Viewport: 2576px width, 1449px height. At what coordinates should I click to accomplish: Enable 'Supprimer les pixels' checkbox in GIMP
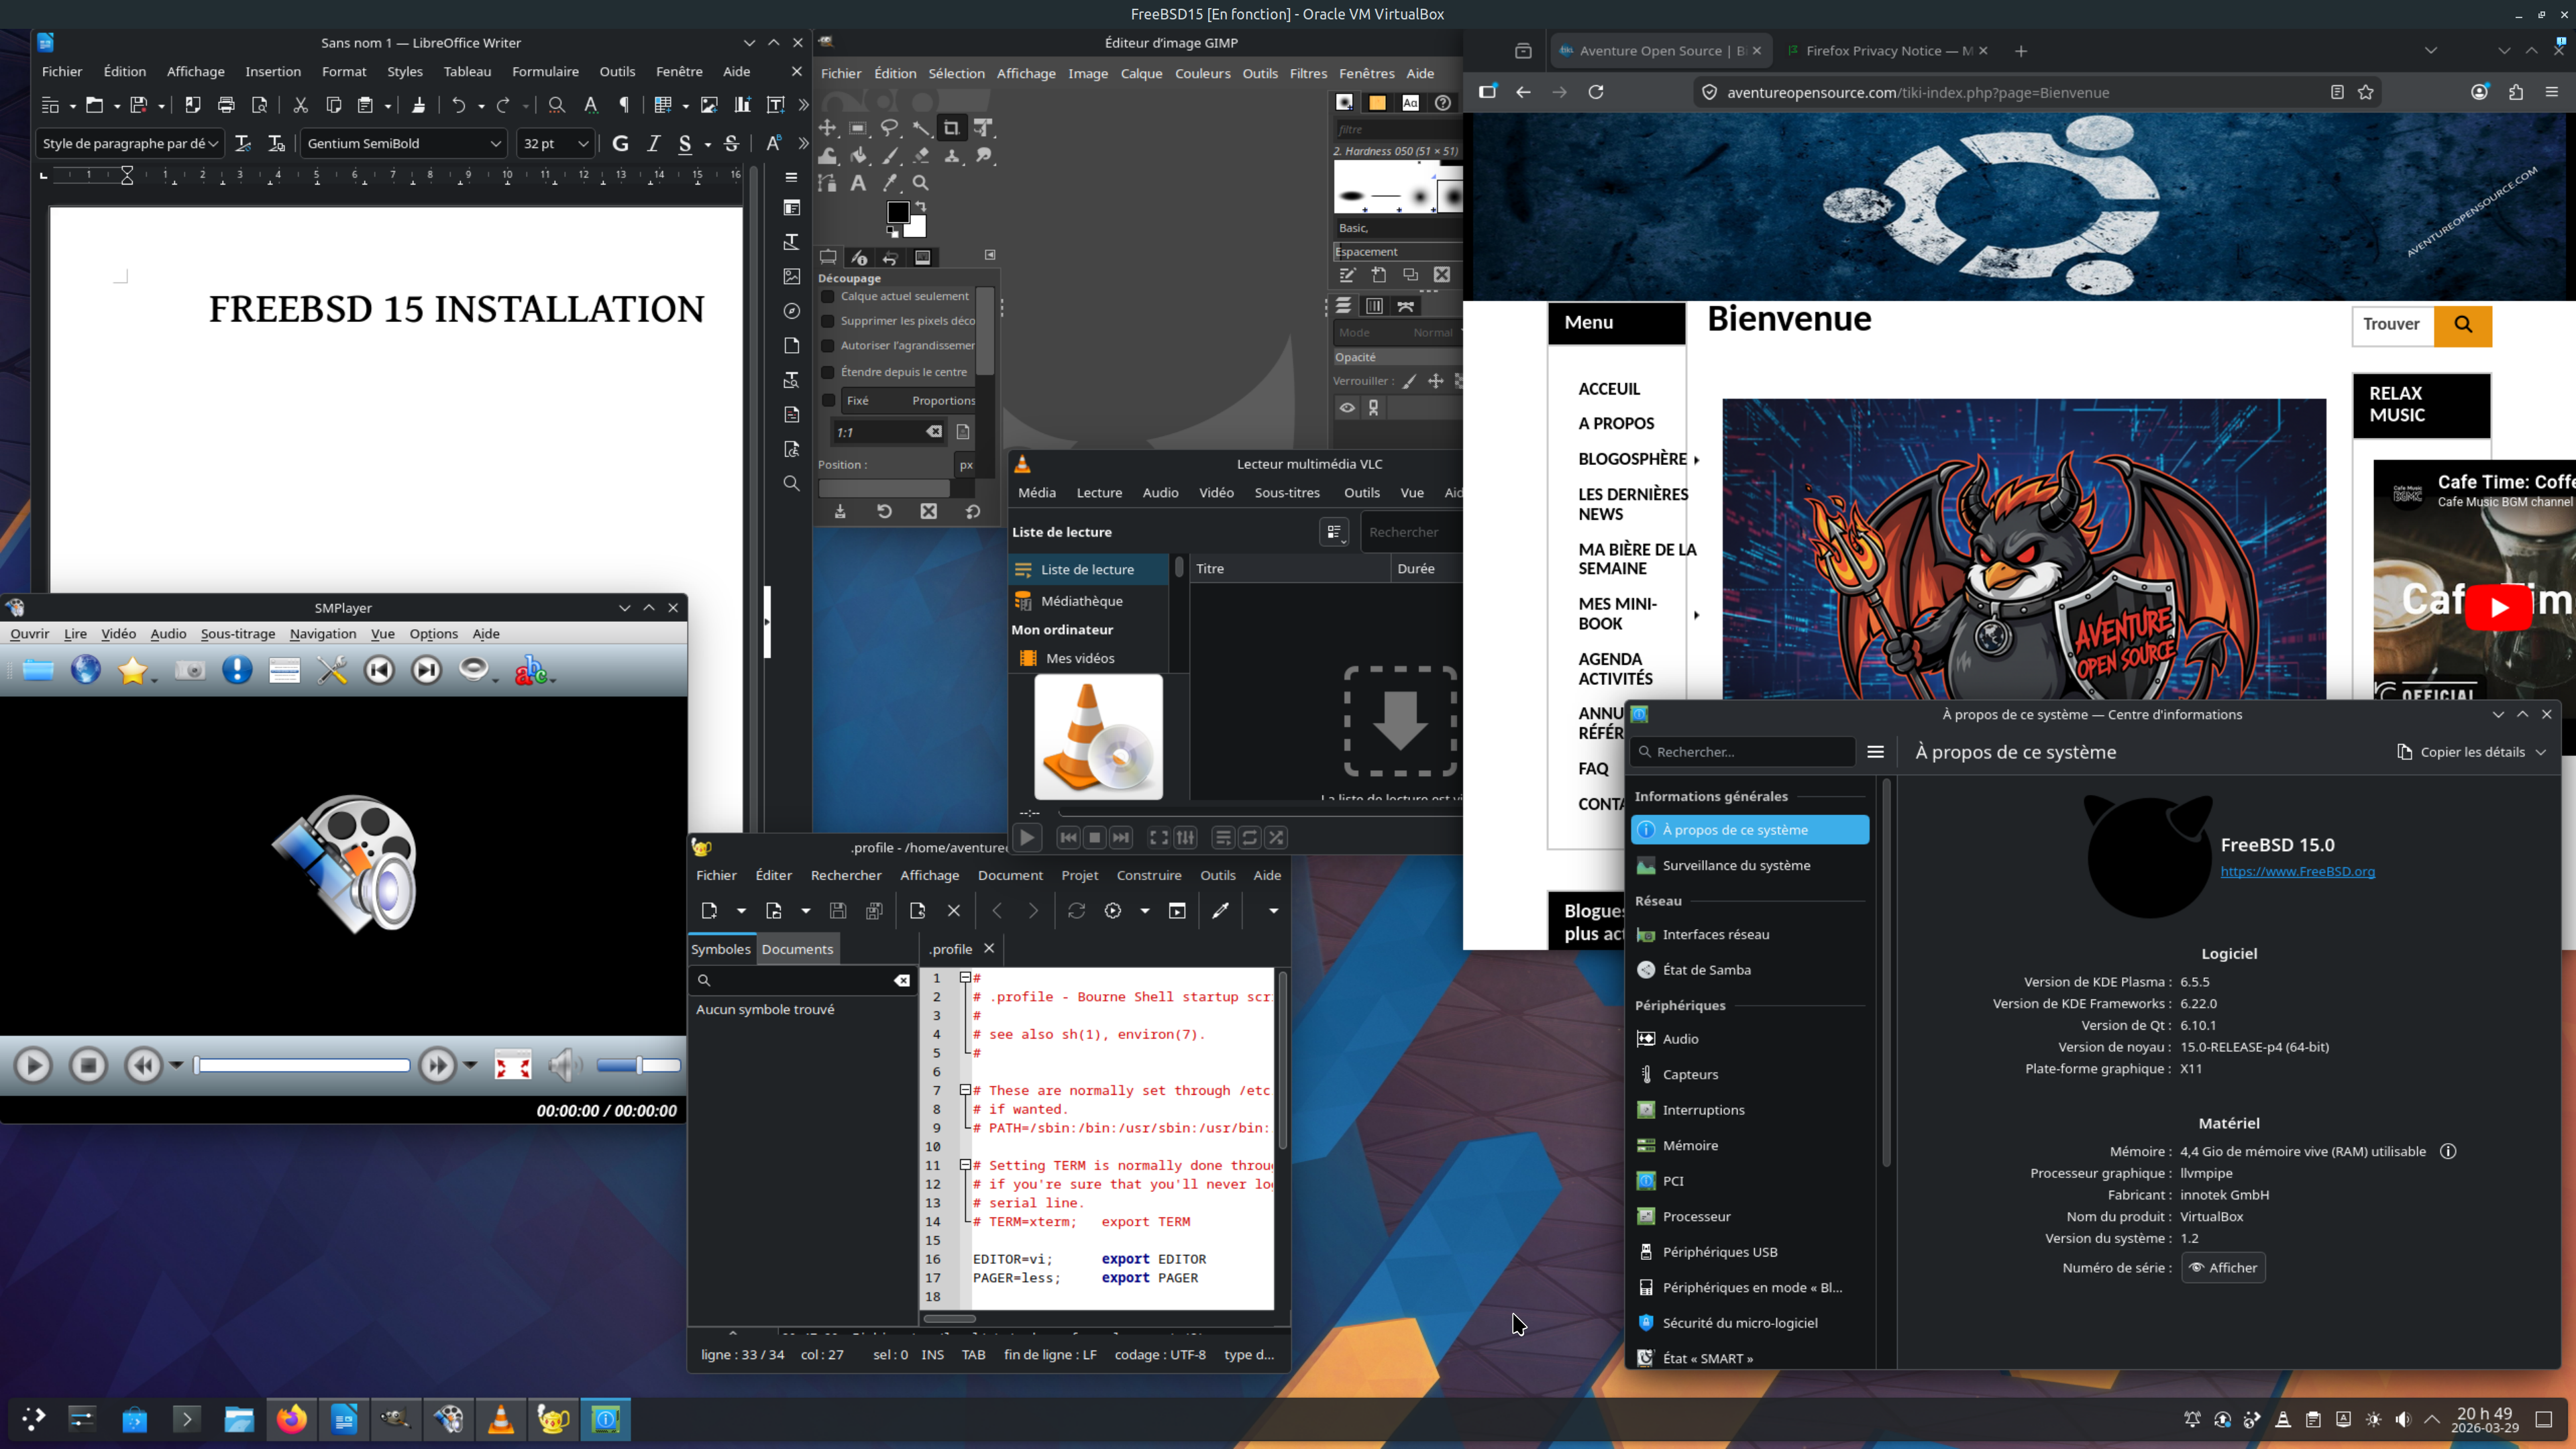[x=828, y=321]
